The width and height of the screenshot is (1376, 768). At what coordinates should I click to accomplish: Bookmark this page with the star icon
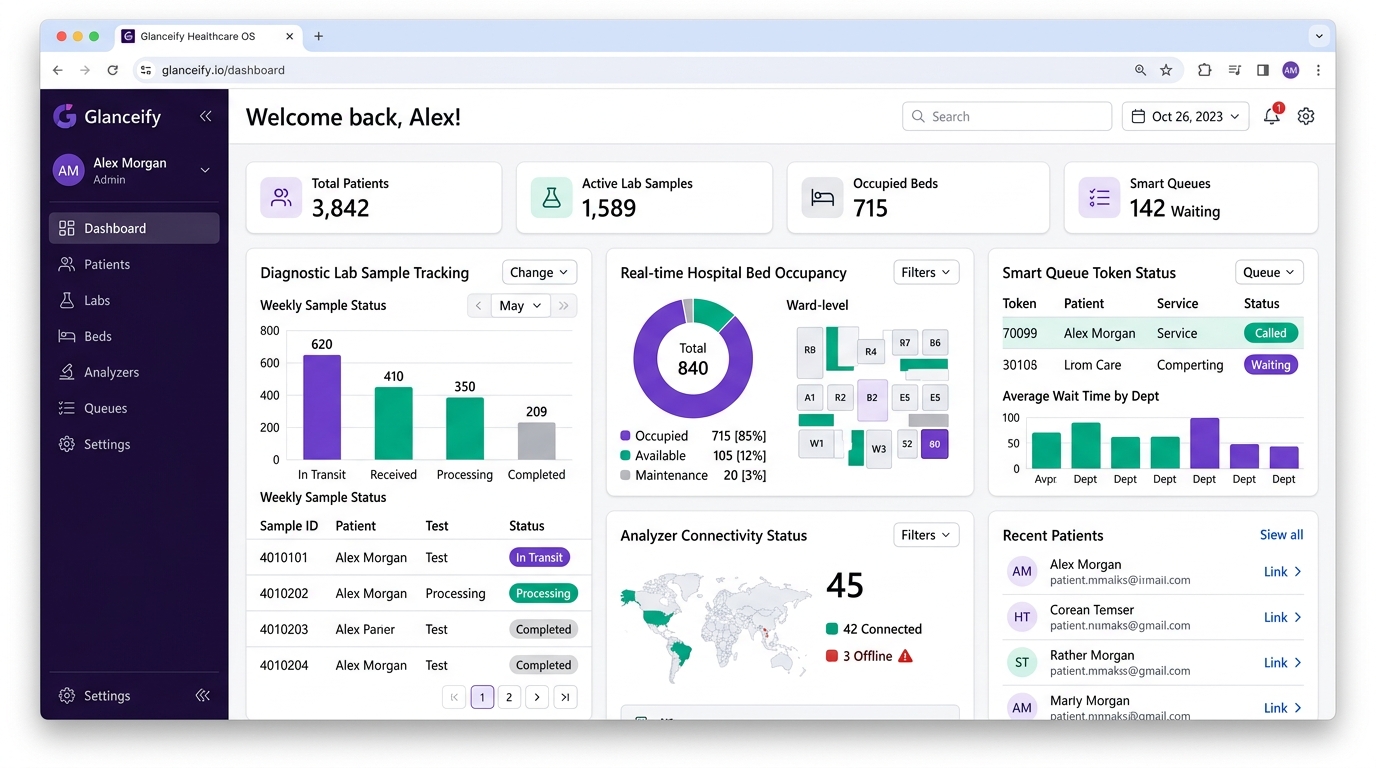click(x=1166, y=70)
